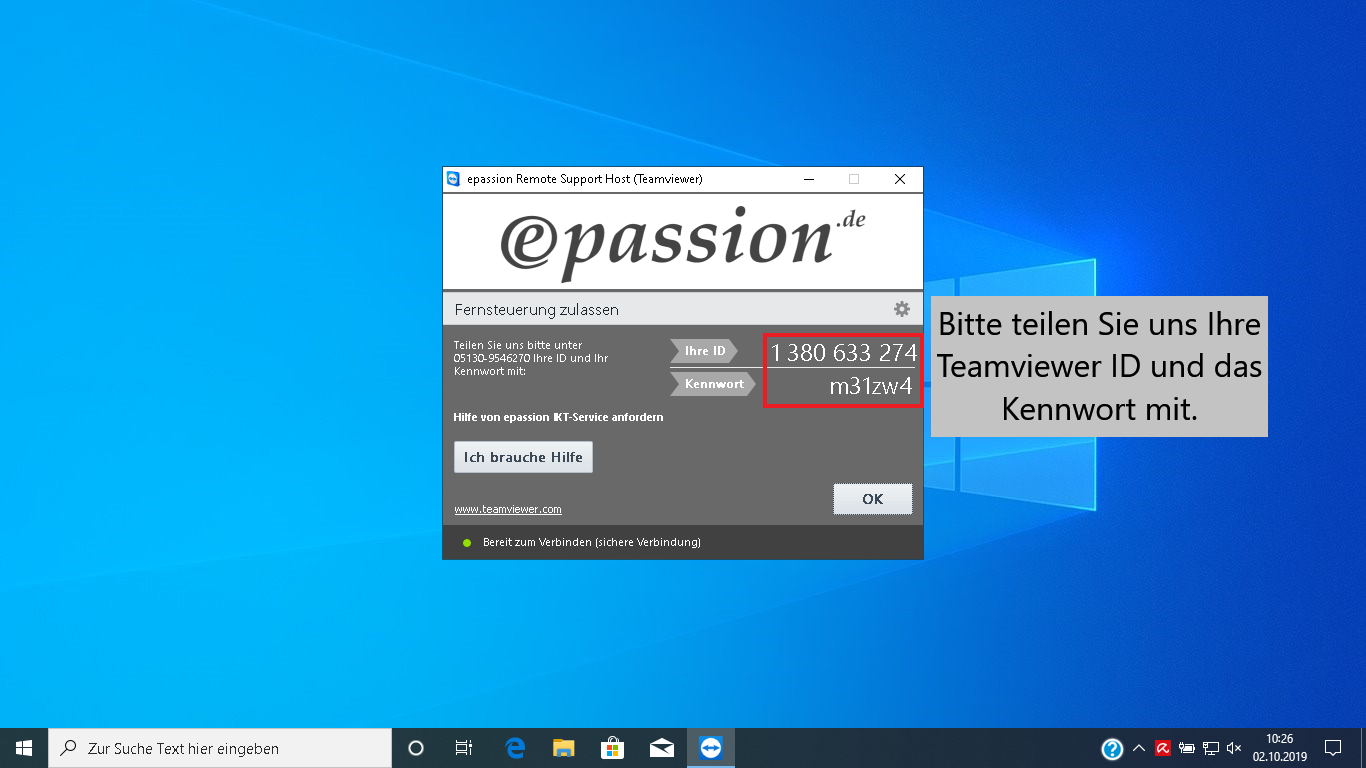1366x768 pixels.
Task: Click the 'Ich brauche Hilfe' button
Action: click(x=523, y=457)
